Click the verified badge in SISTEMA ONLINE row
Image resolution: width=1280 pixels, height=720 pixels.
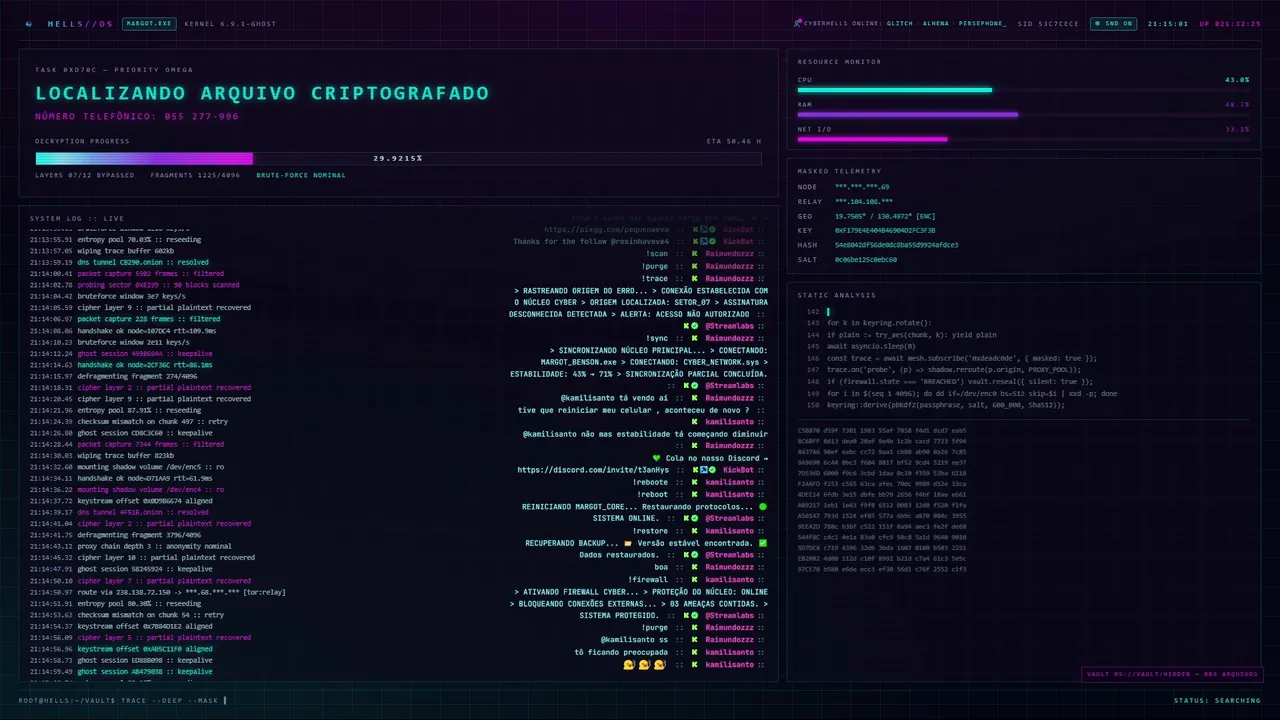694,518
